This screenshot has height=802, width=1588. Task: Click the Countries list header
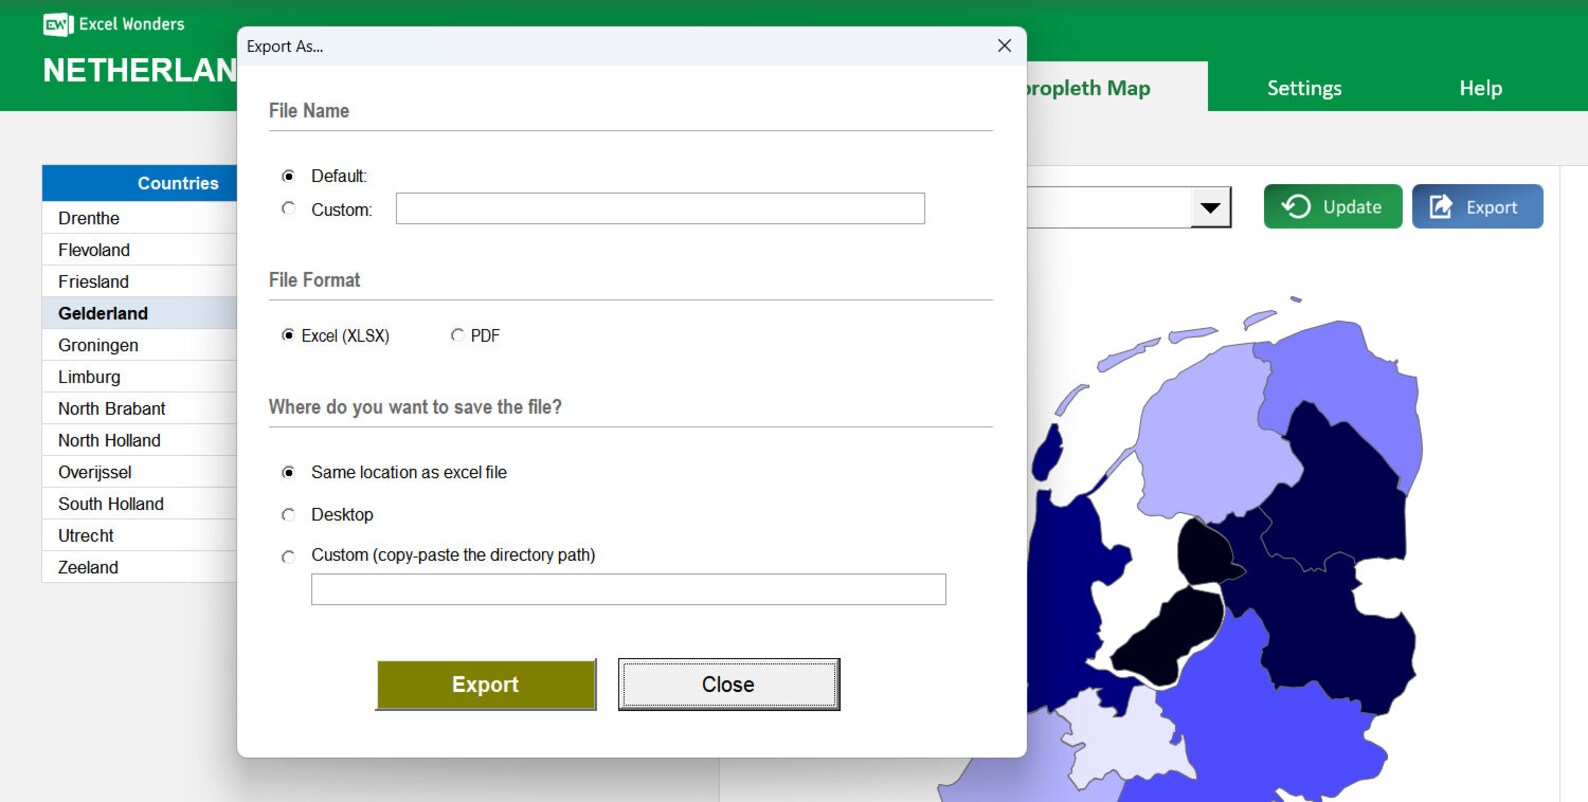(140, 183)
